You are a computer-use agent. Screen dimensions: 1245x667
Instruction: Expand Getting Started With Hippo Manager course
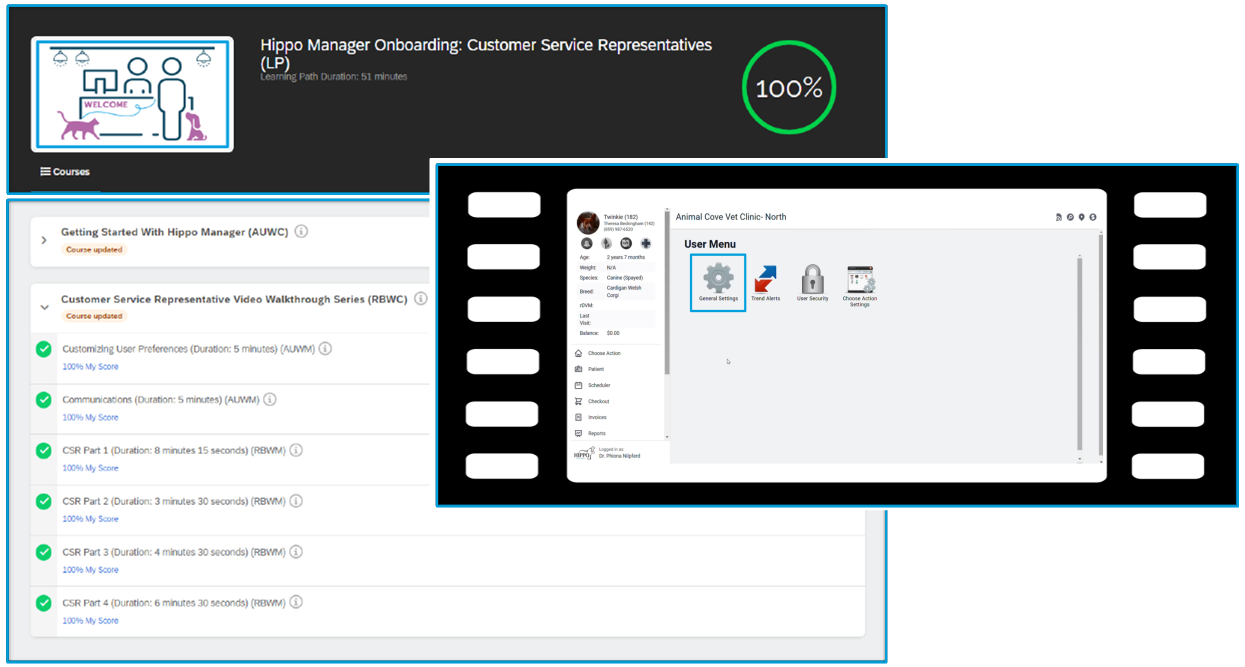[44, 240]
